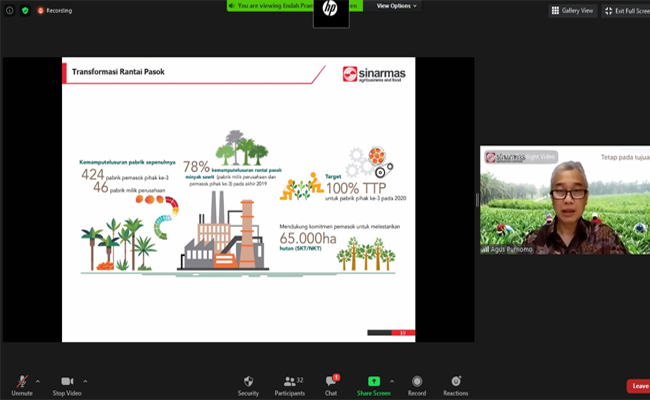Open the View Options menu
The width and height of the screenshot is (650, 400).
pyautogui.click(x=396, y=6)
